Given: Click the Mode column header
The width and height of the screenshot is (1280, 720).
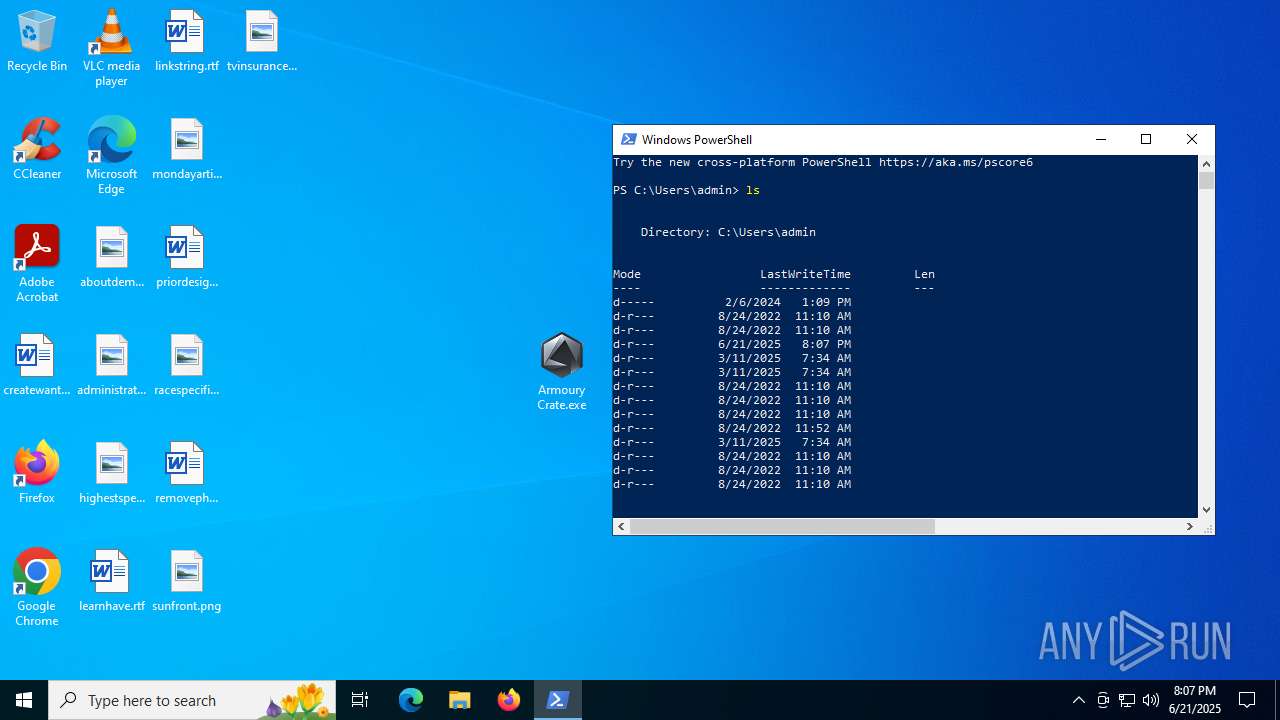Looking at the screenshot, I should coord(627,274).
